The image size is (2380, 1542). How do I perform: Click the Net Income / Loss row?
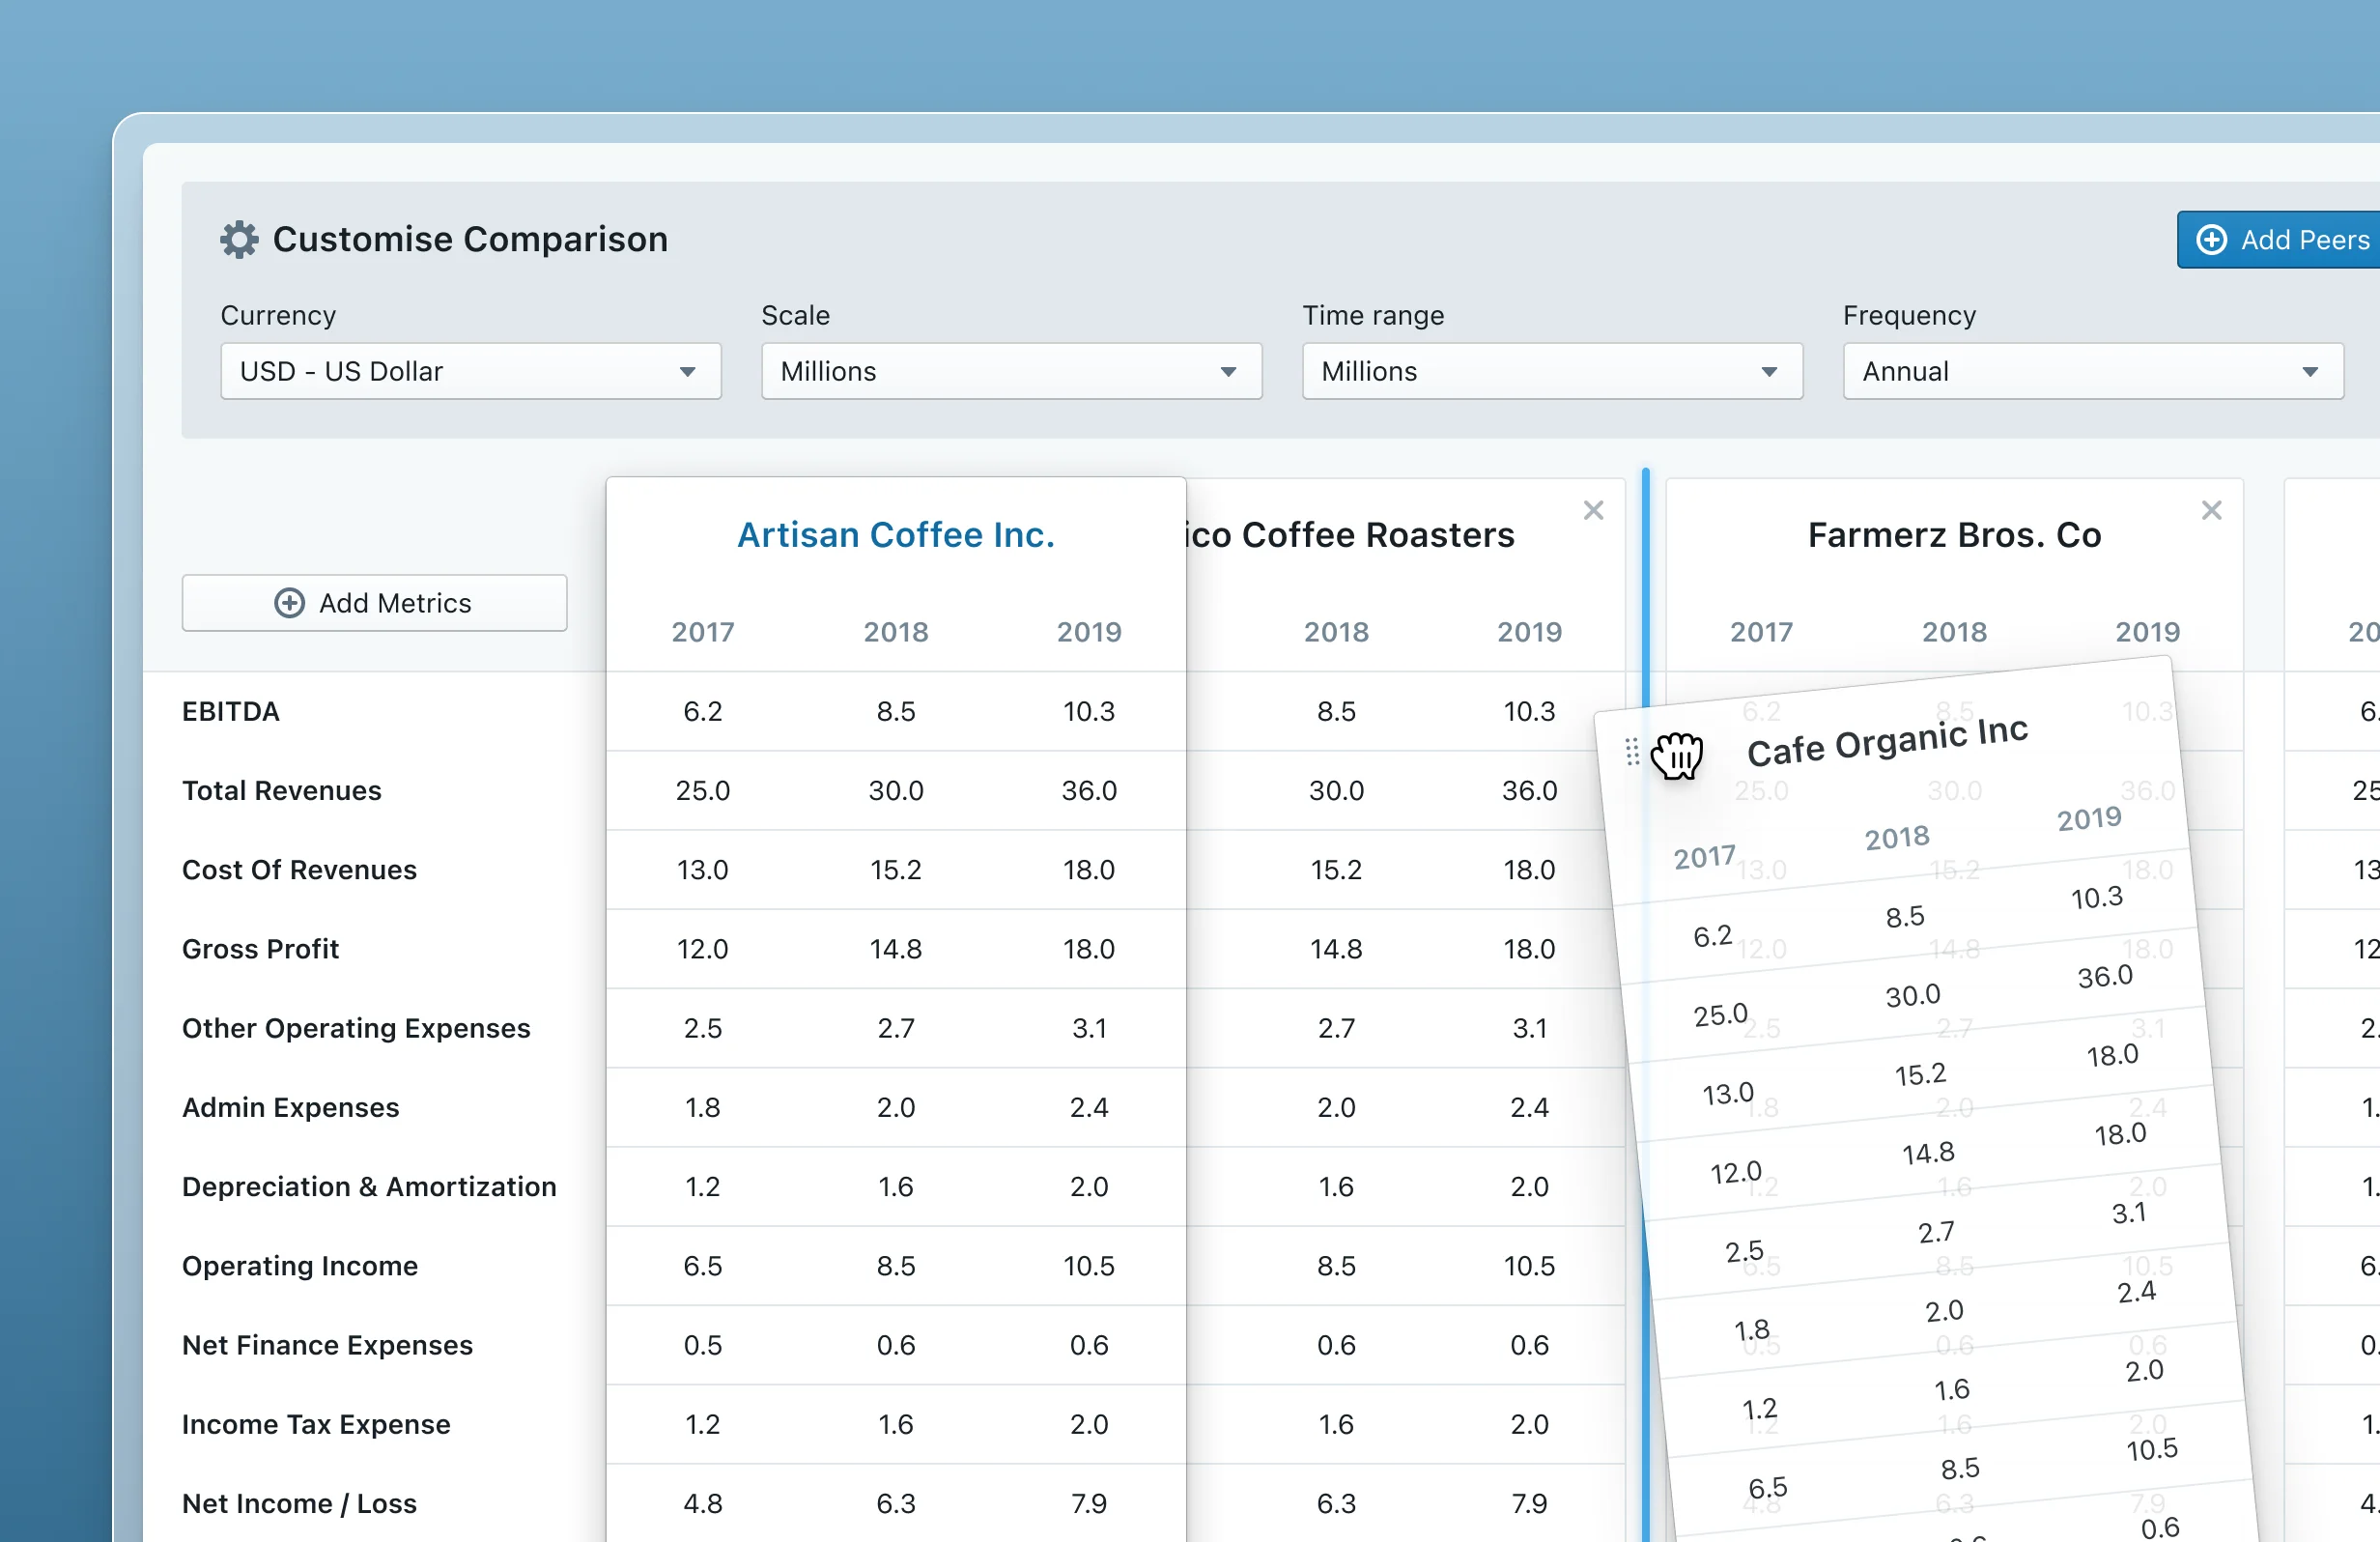pyautogui.click(x=299, y=1503)
